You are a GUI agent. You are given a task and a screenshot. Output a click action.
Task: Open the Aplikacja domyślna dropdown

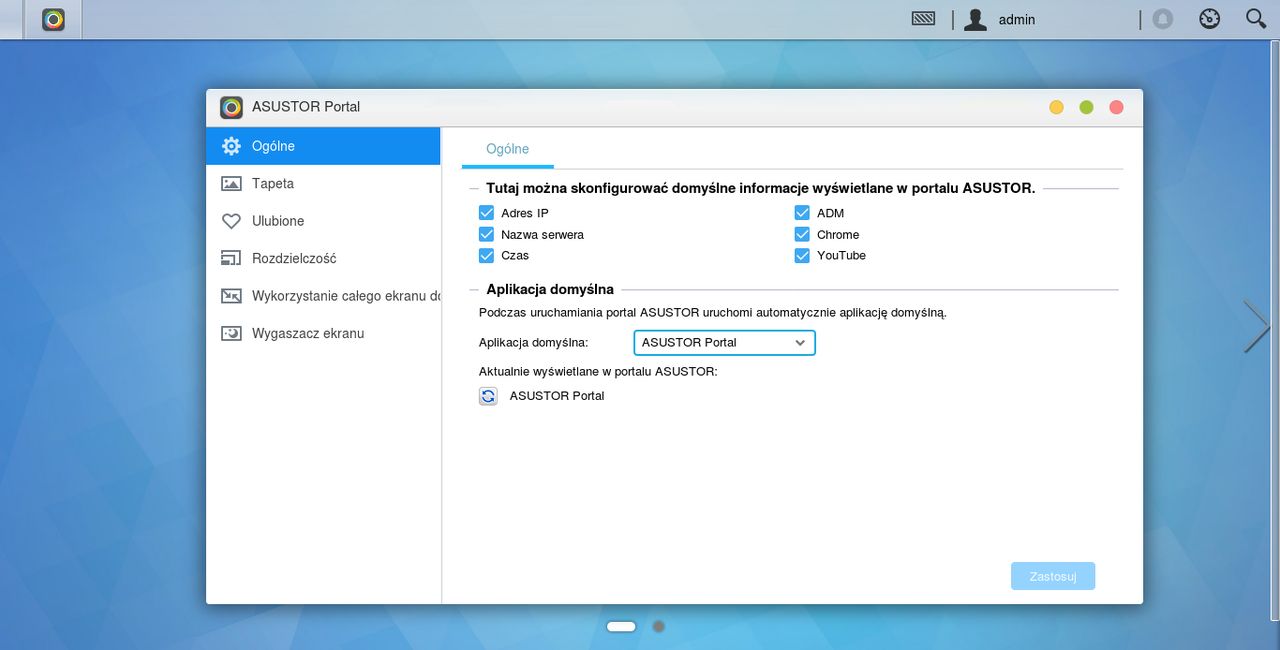724,342
